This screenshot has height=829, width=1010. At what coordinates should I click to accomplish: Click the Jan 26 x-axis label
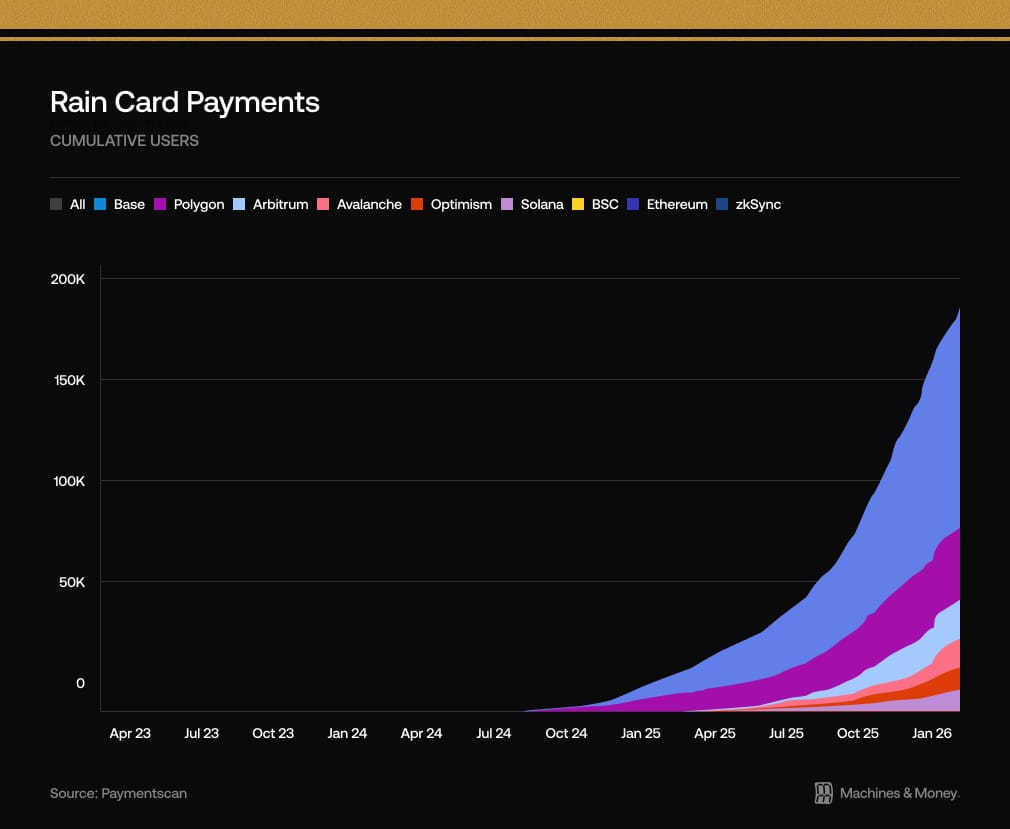coord(931,733)
